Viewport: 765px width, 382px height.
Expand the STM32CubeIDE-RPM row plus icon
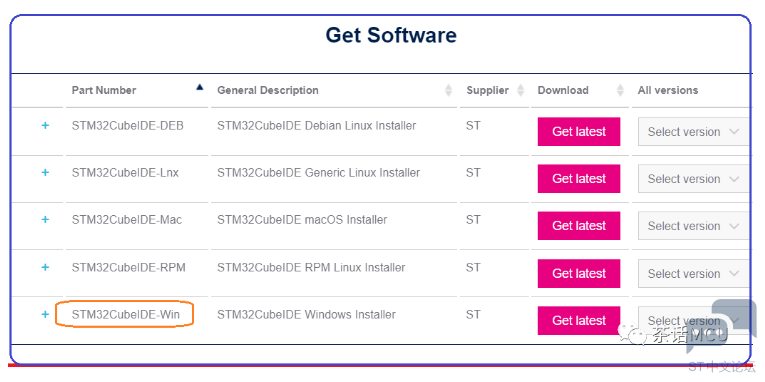pos(45,267)
